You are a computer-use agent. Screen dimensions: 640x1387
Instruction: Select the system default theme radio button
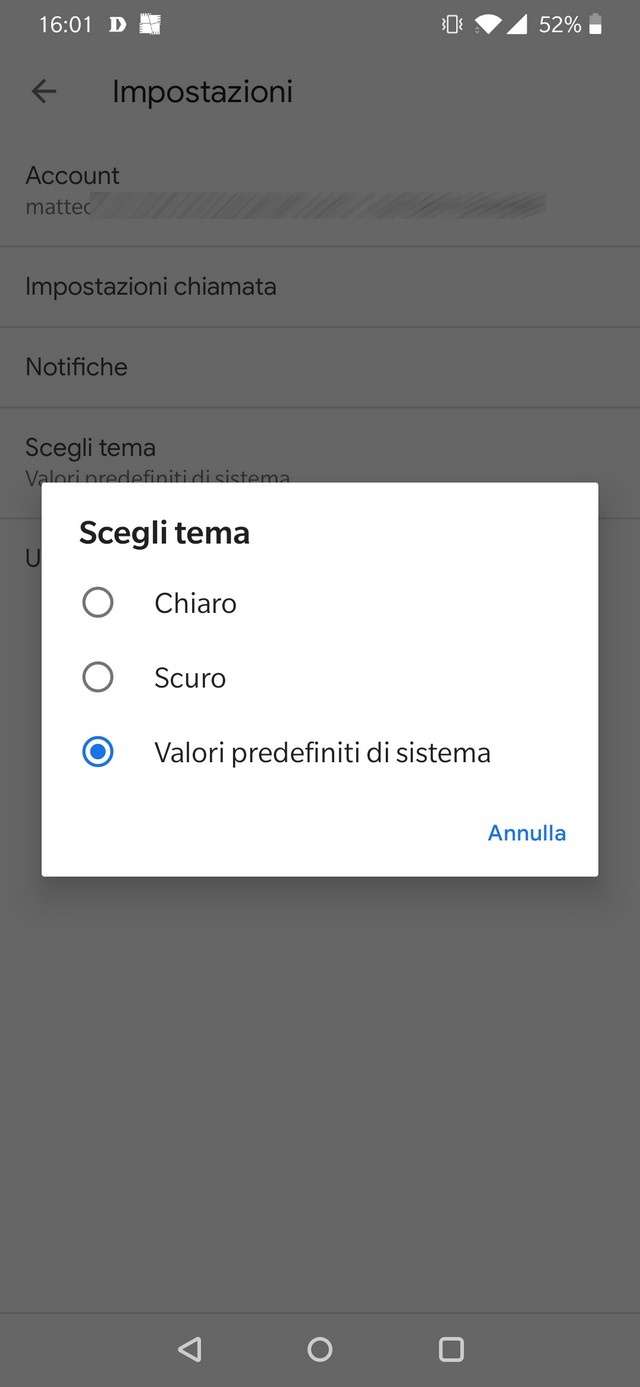pos(98,752)
